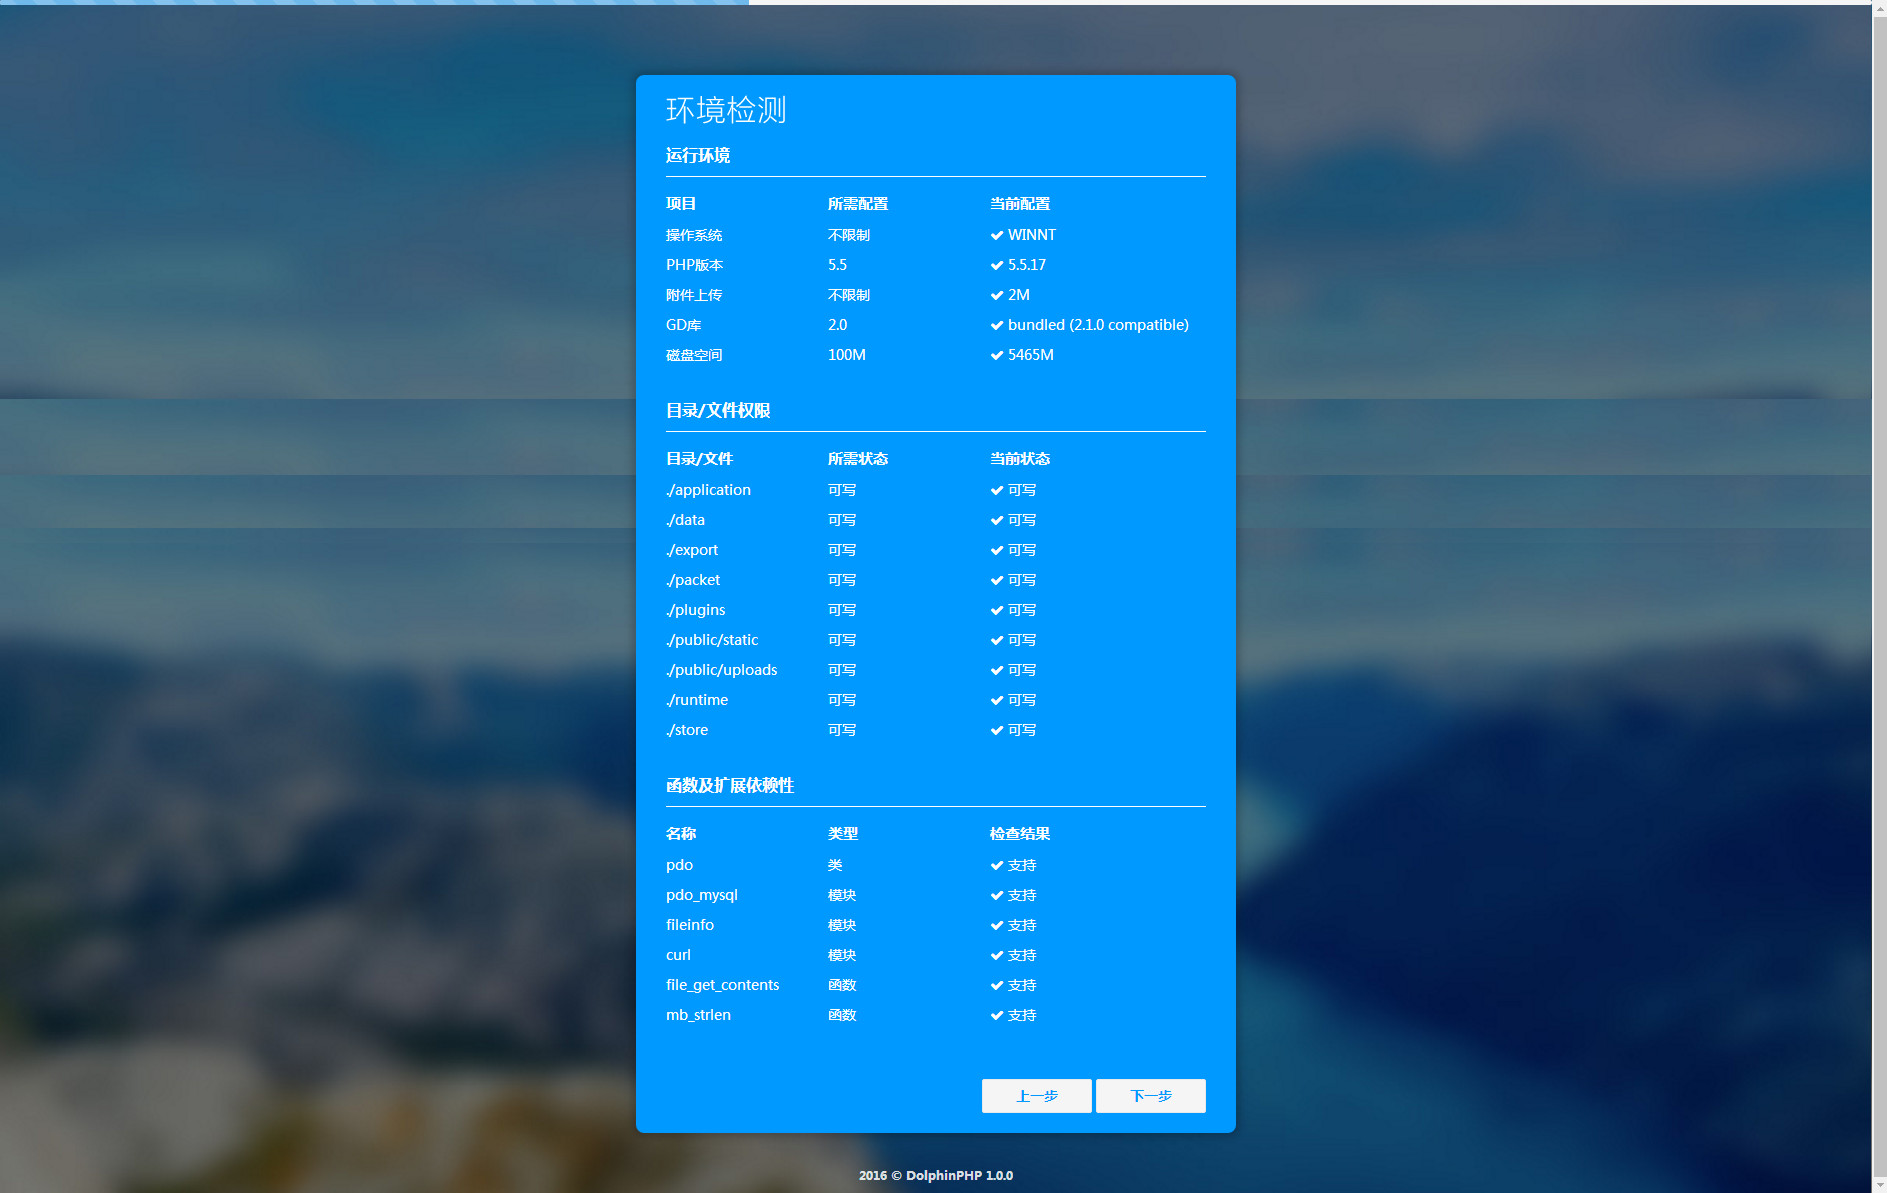The image size is (1887, 1193).
Task: Click the 下一步 next step button
Action: pos(1151,1096)
